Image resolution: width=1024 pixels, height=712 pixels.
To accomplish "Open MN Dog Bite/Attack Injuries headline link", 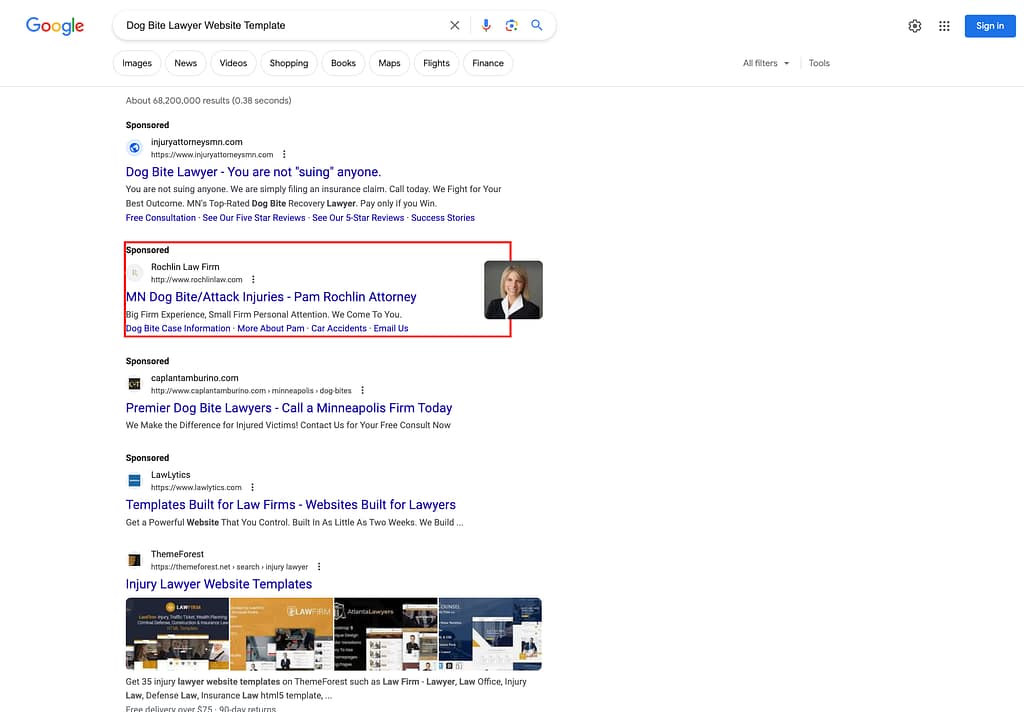I will (271, 297).
